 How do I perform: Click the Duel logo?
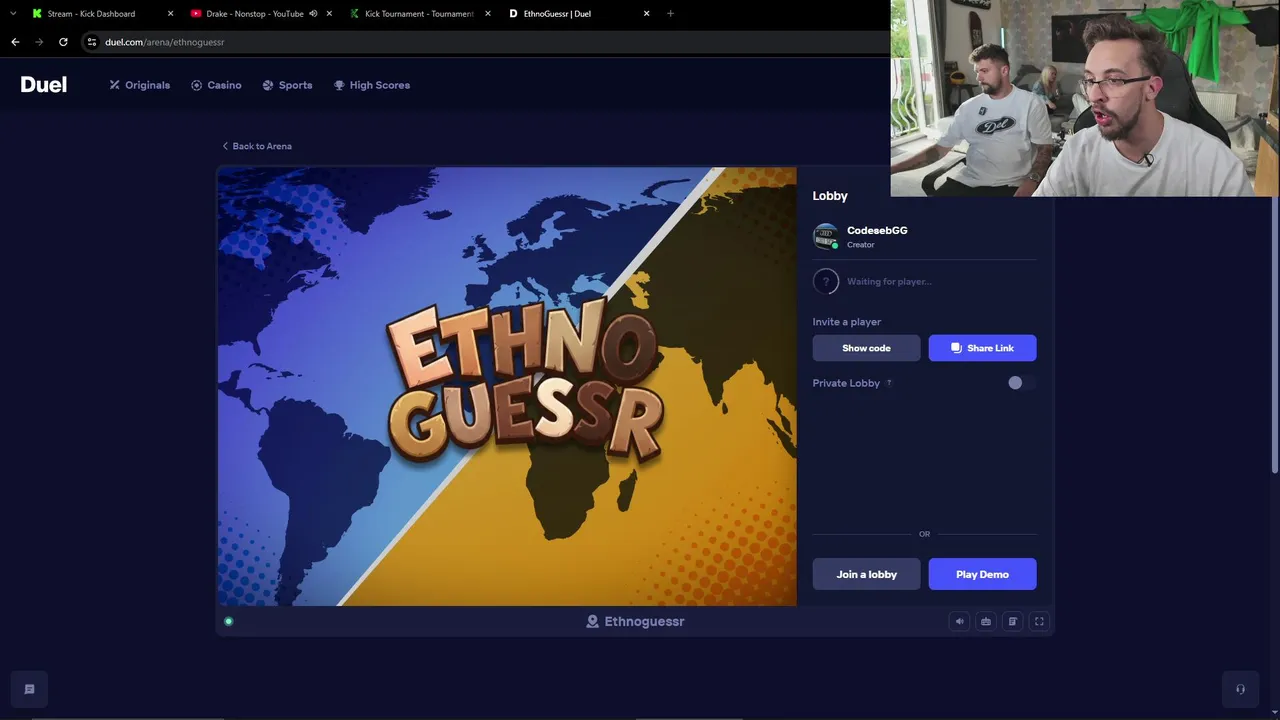point(44,85)
